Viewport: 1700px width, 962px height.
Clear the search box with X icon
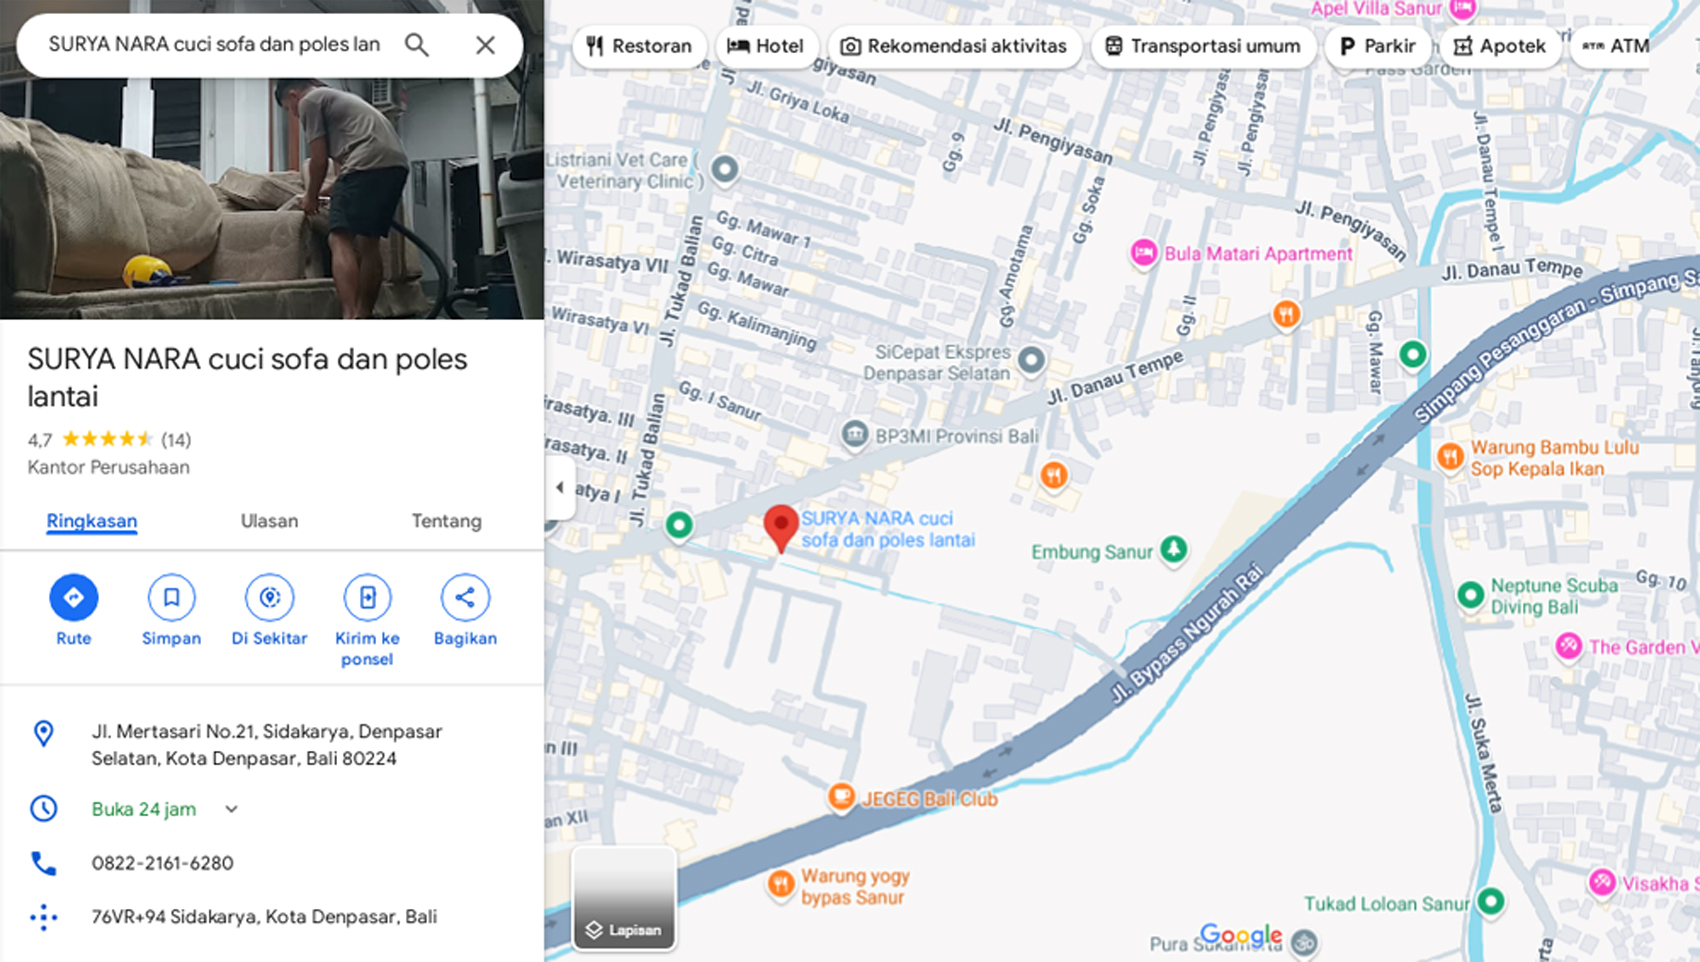[485, 45]
